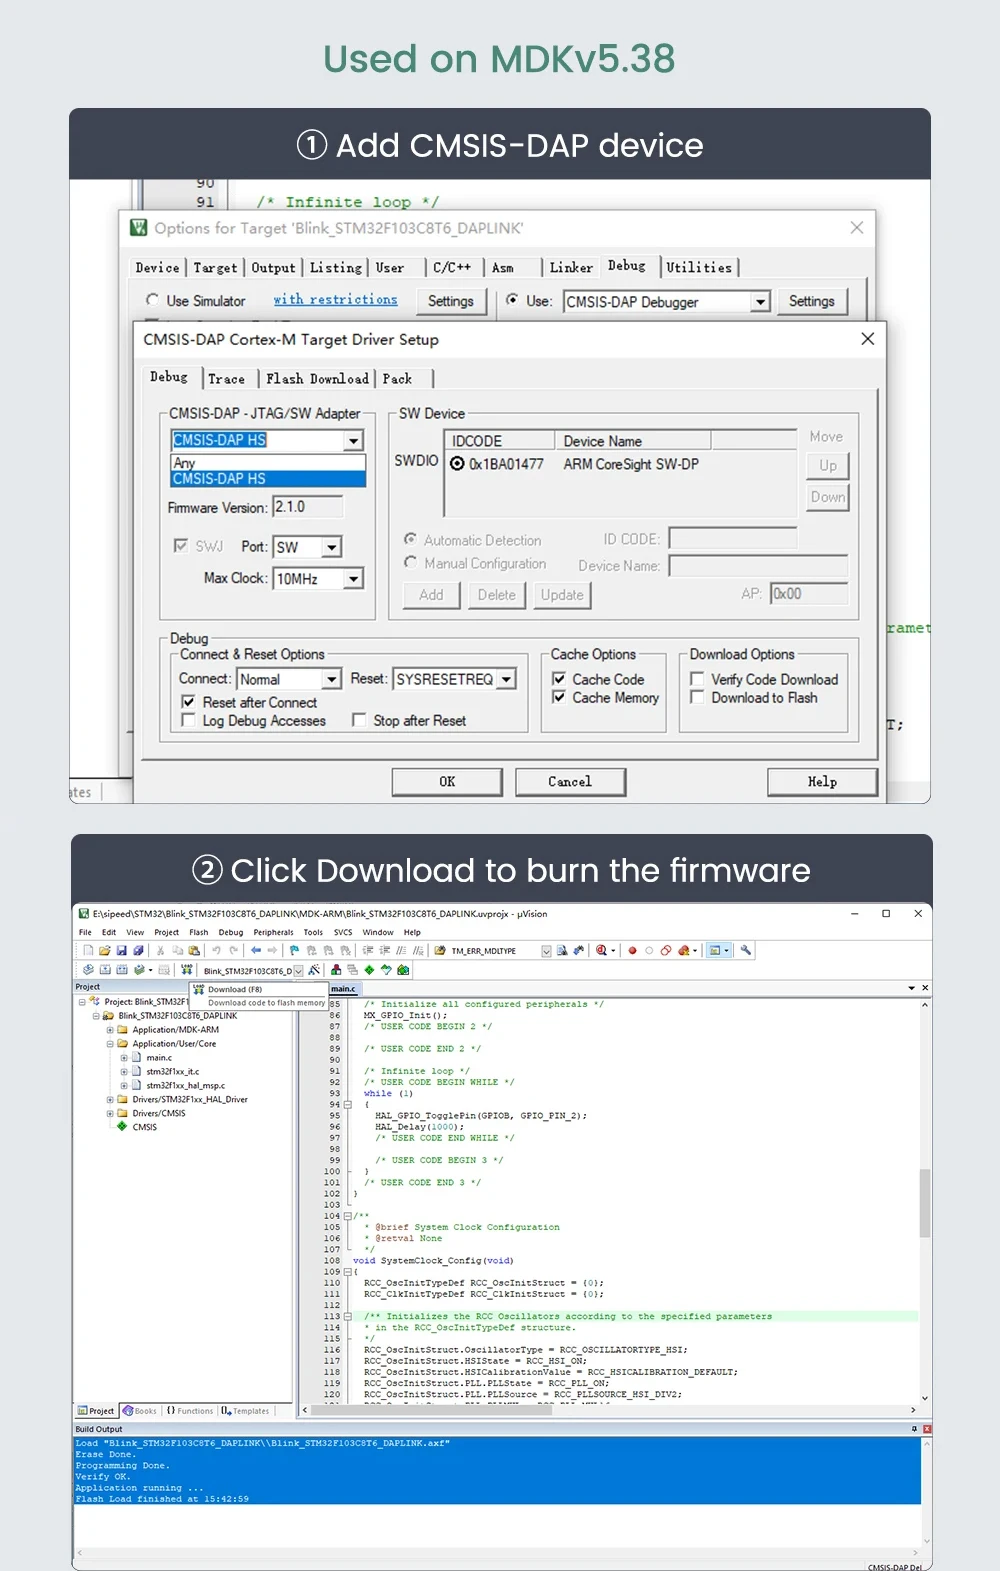
Task: Switch to the Functions tab in project pane
Action: pos(190,1411)
